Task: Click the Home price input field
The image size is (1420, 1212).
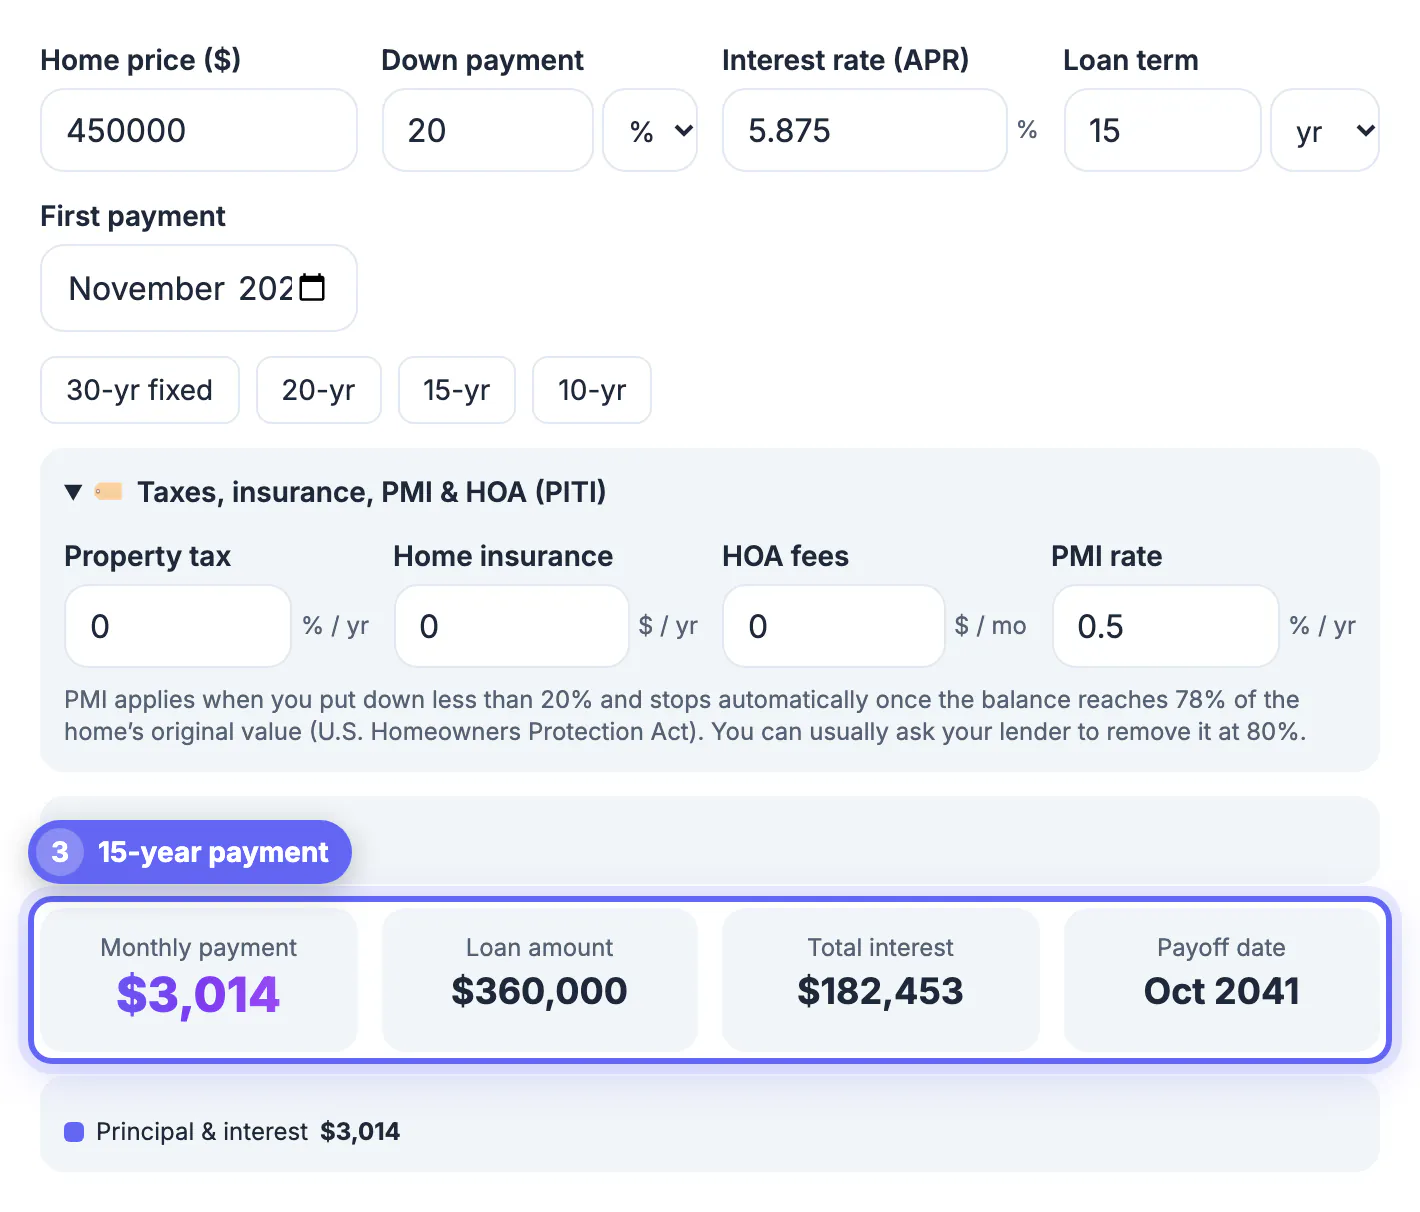Action: click(x=199, y=130)
